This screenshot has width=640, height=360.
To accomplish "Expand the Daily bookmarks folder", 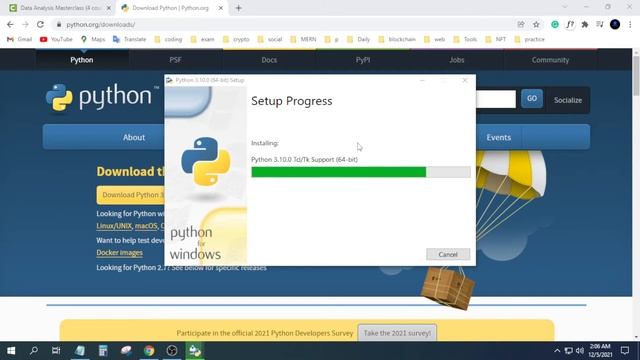I will 358,39.
